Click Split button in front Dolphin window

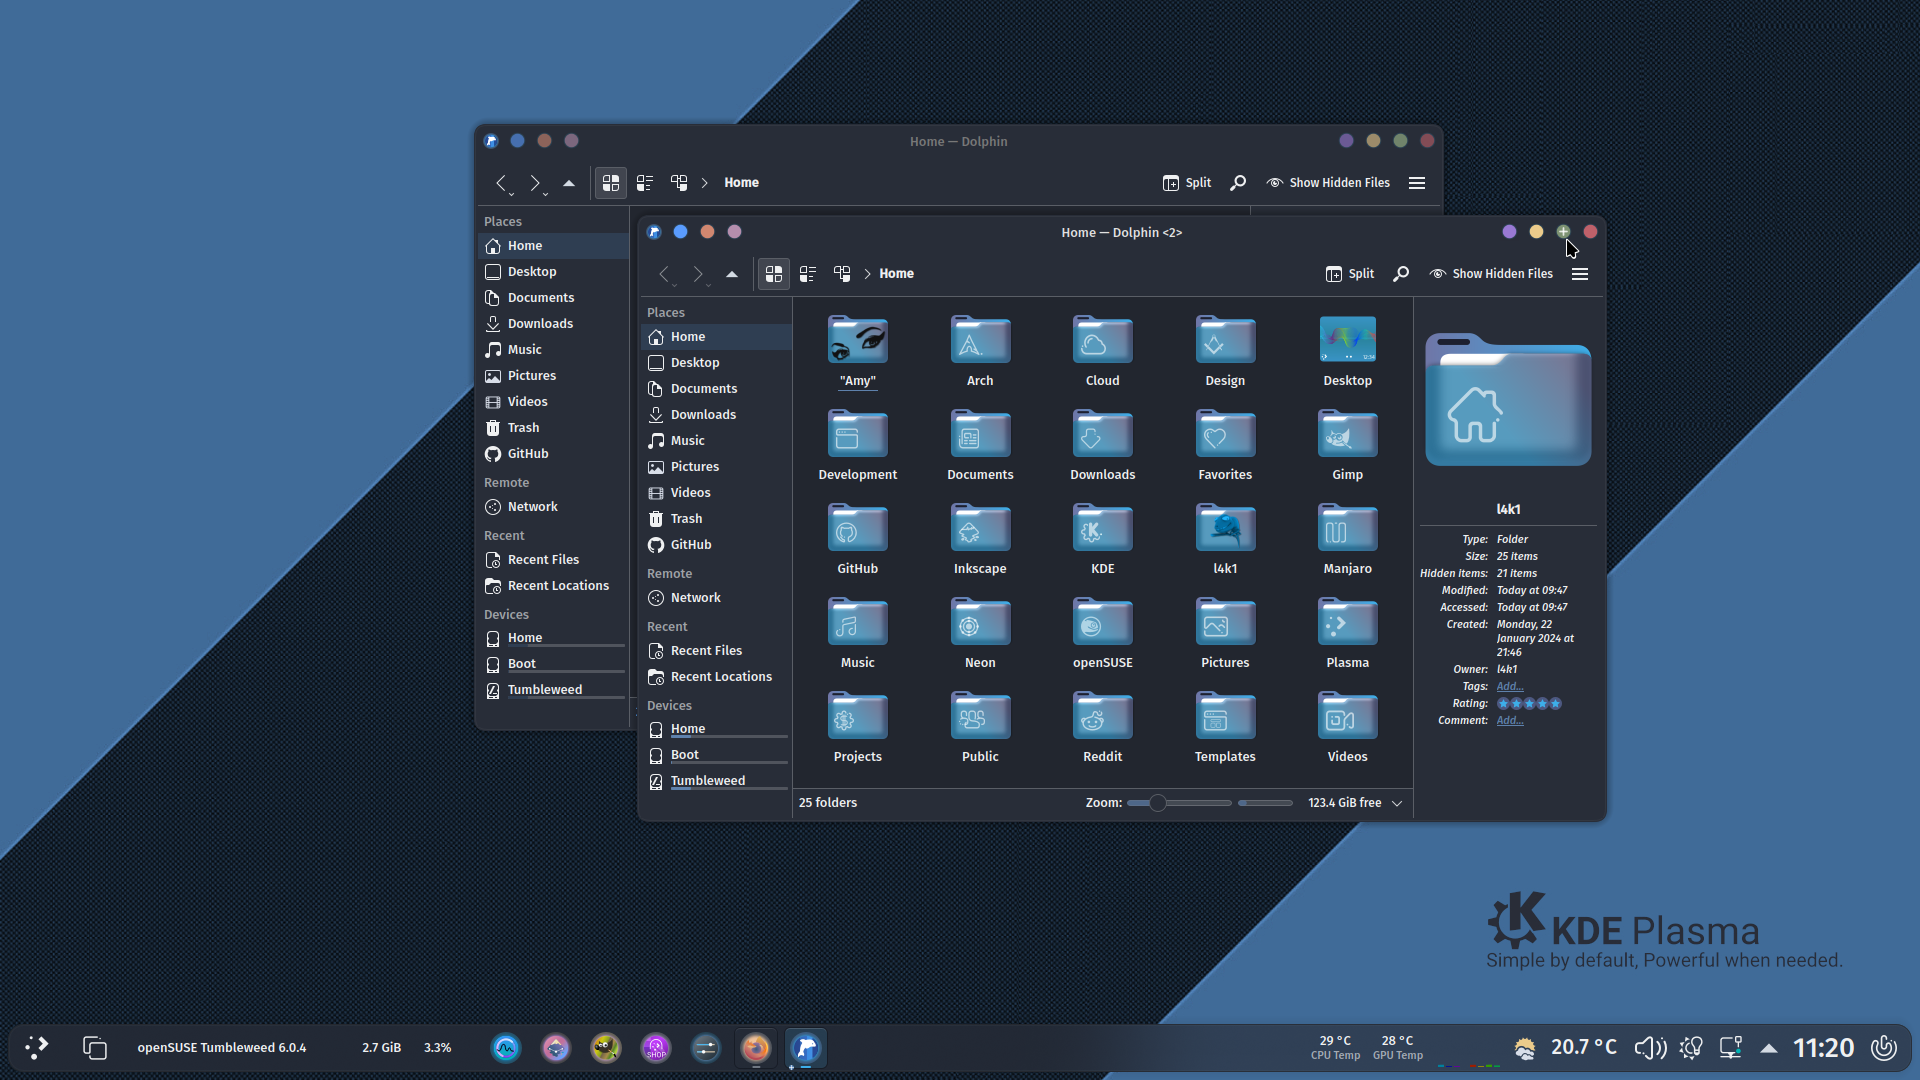(x=1350, y=274)
